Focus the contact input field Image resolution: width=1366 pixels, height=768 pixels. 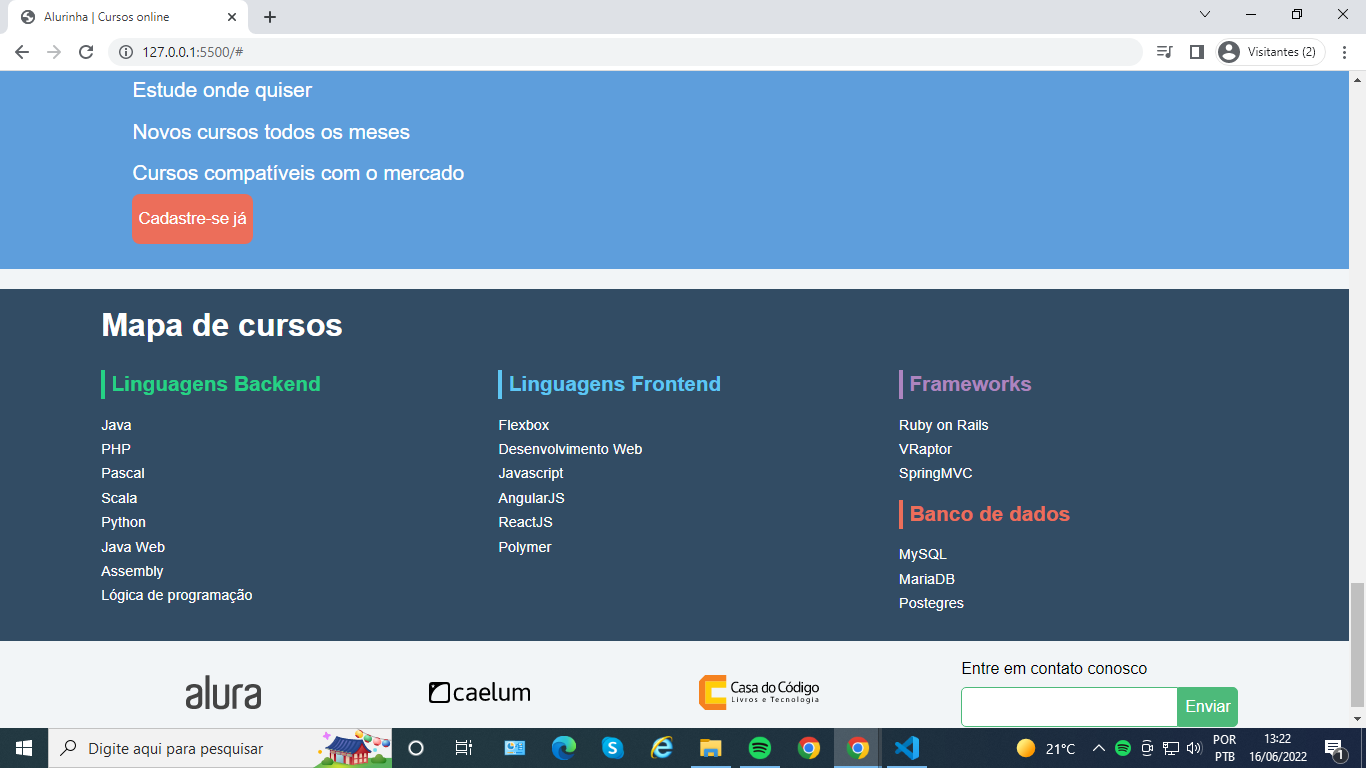coord(1069,707)
